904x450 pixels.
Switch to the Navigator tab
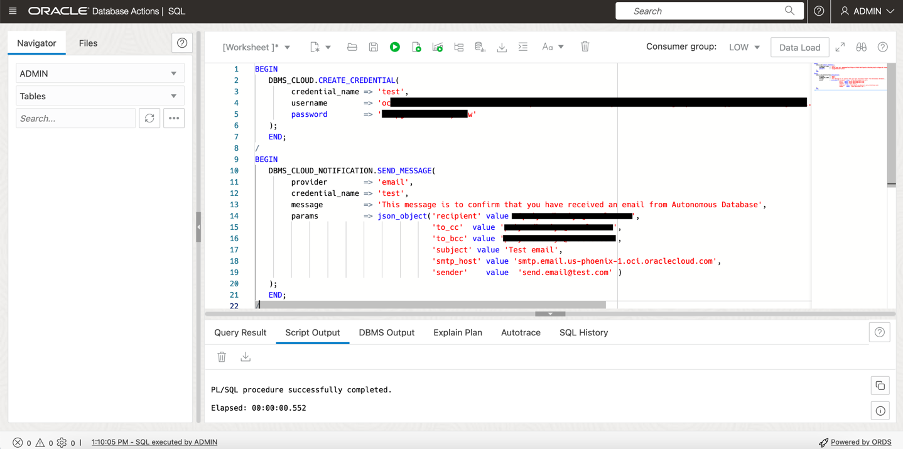(x=36, y=43)
